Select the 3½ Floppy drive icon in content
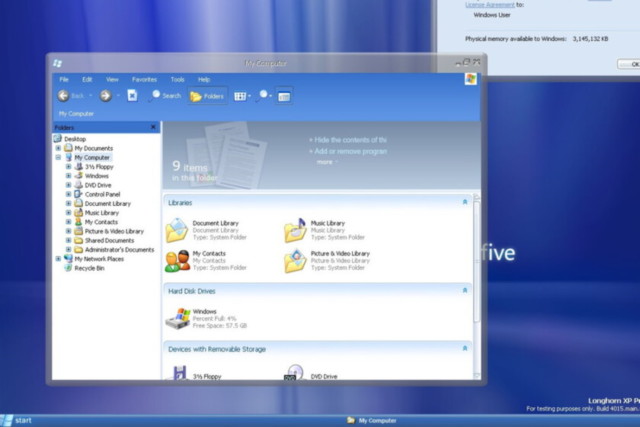 click(x=179, y=372)
